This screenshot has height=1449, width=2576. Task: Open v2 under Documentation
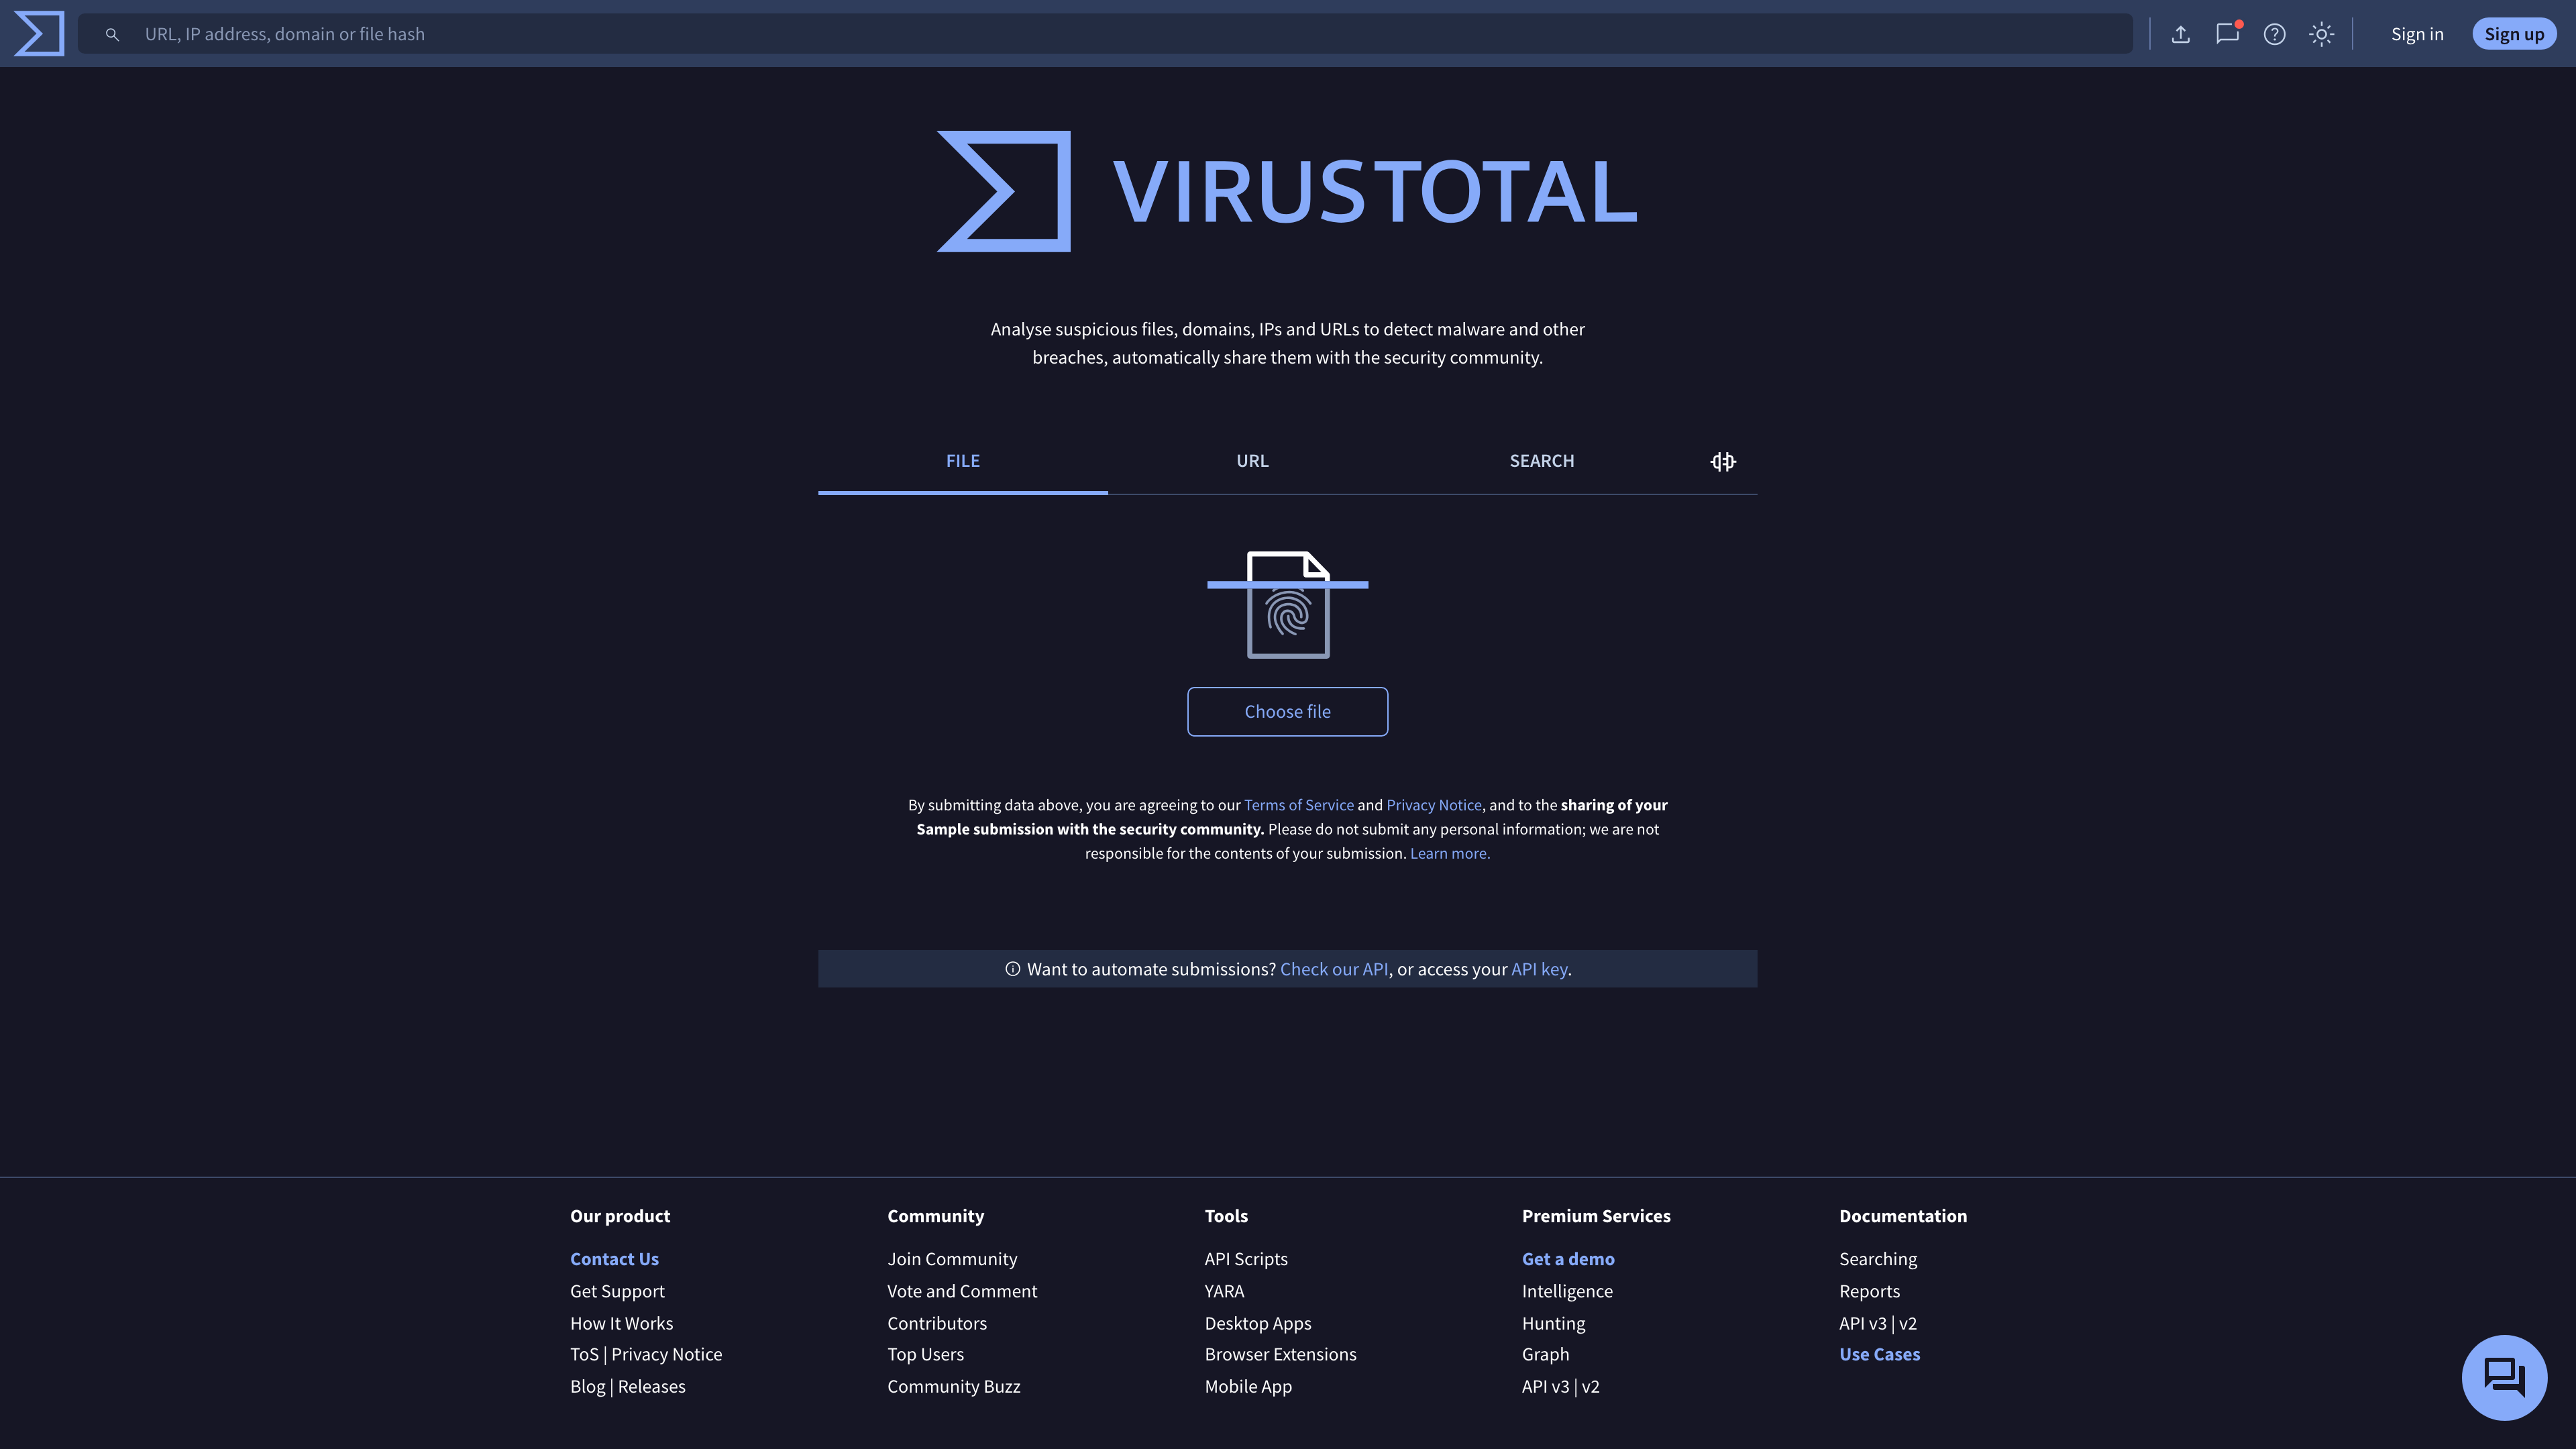pos(1907,1323)
